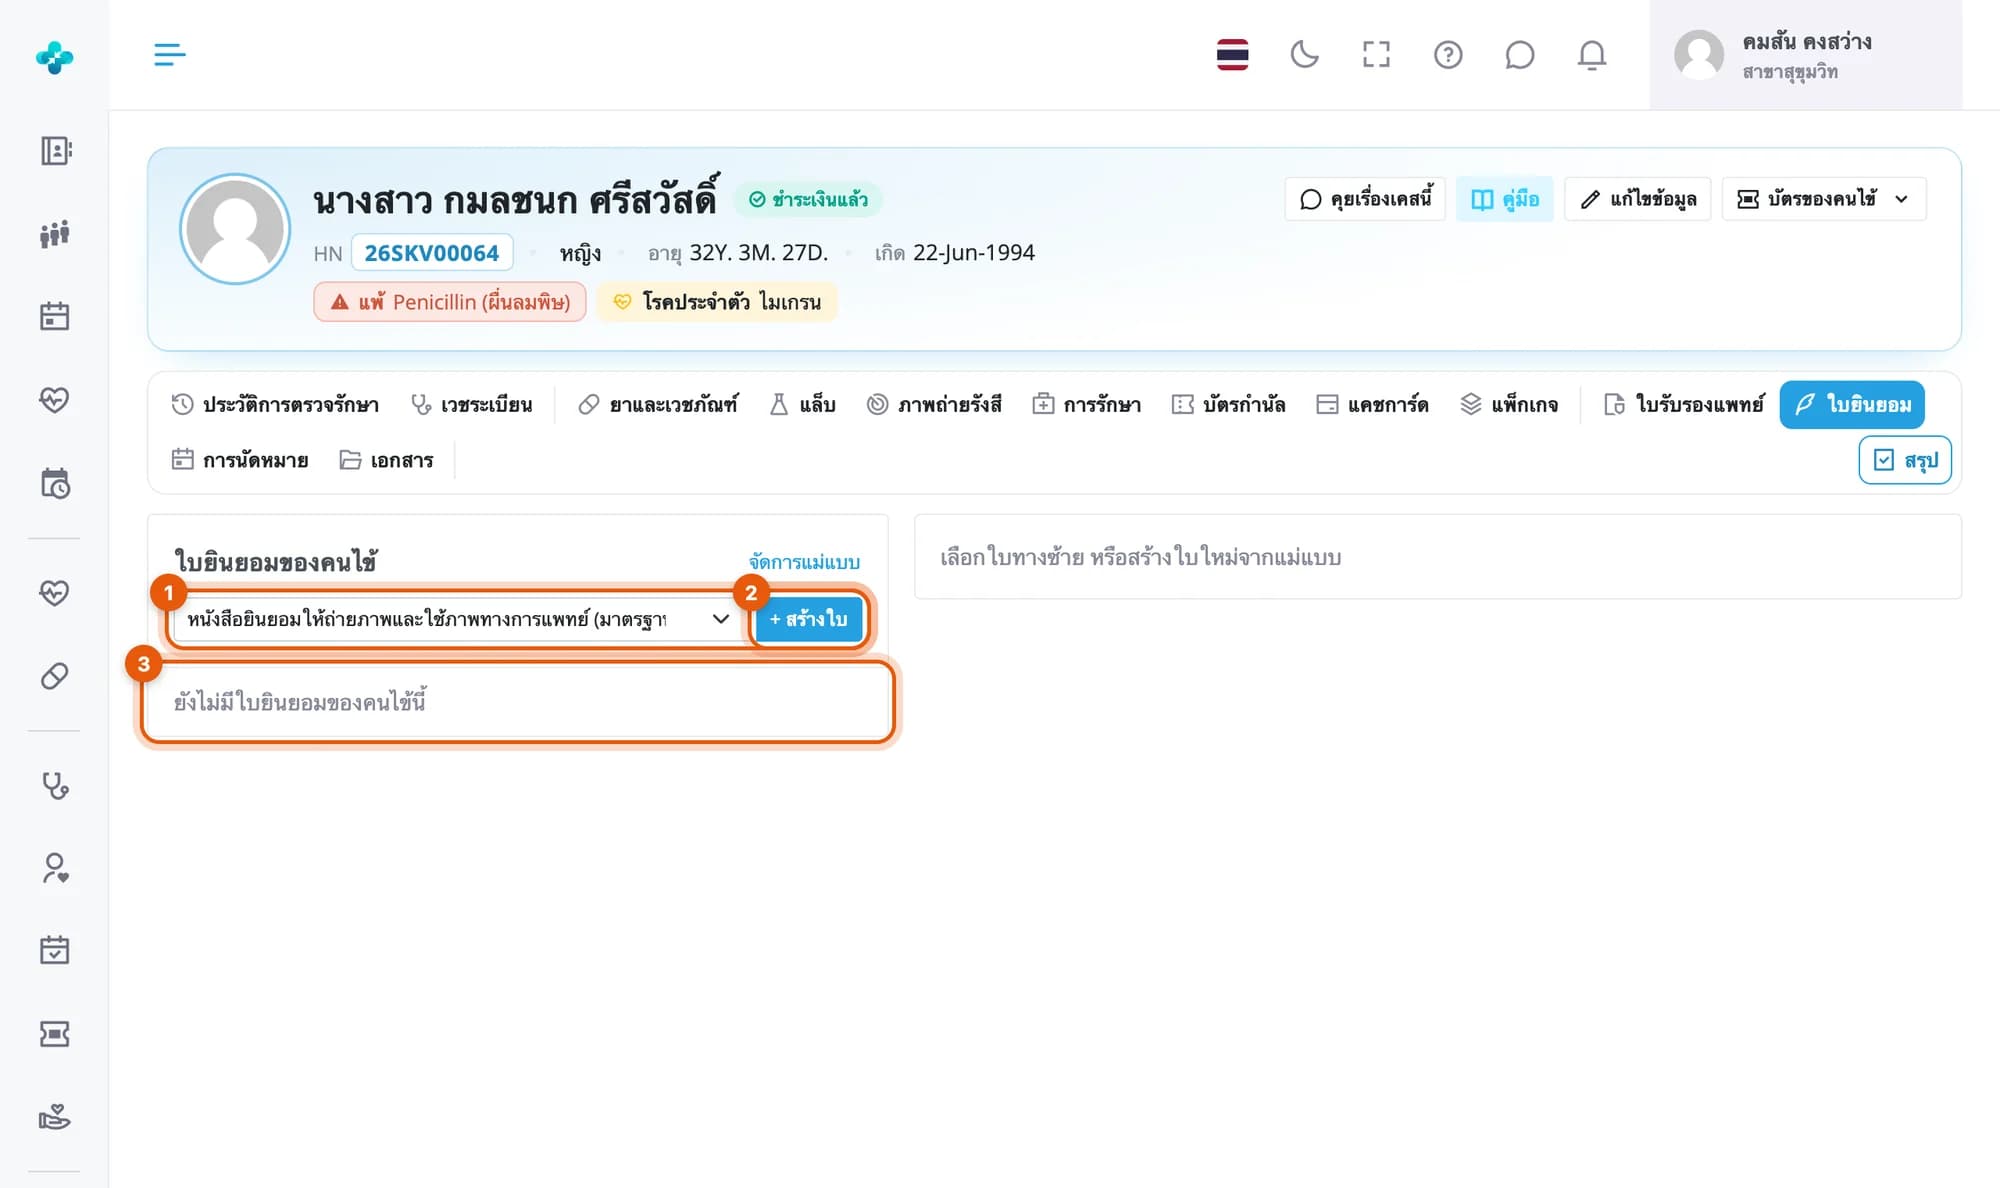Viewport: 2000px width, 1188px height.
Task: Click the คุยเรื่องเคสนี้ button
Action: tap(1365, 199)
